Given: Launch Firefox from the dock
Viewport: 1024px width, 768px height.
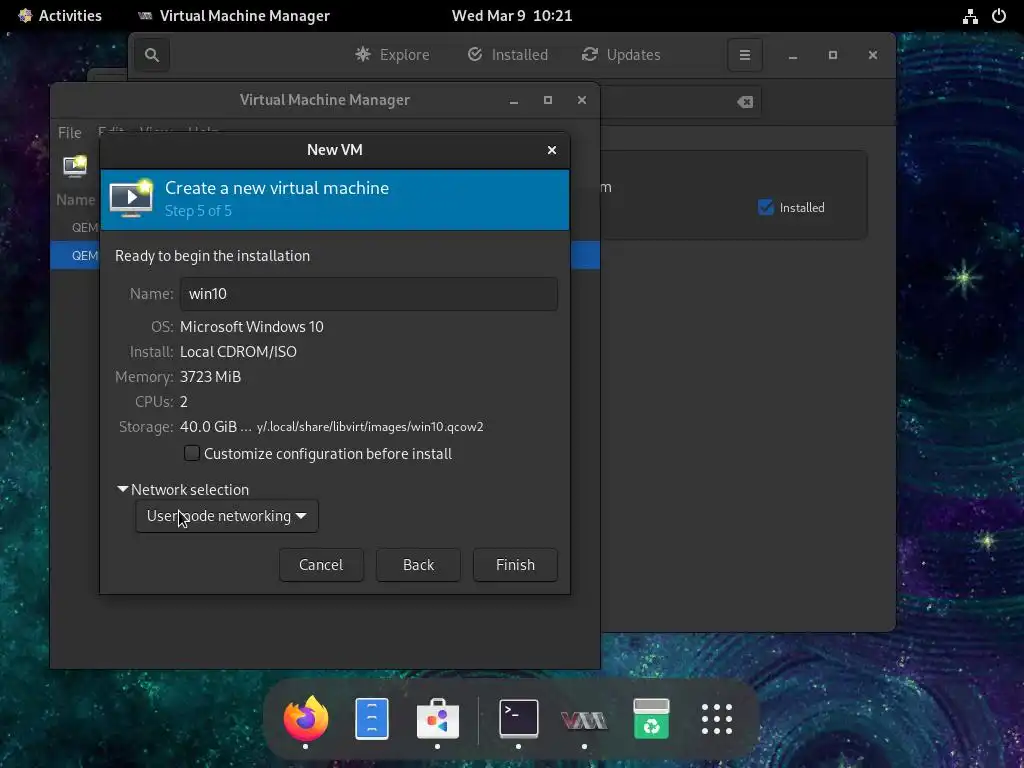Looking at the screenshot, I should (306, 718).
